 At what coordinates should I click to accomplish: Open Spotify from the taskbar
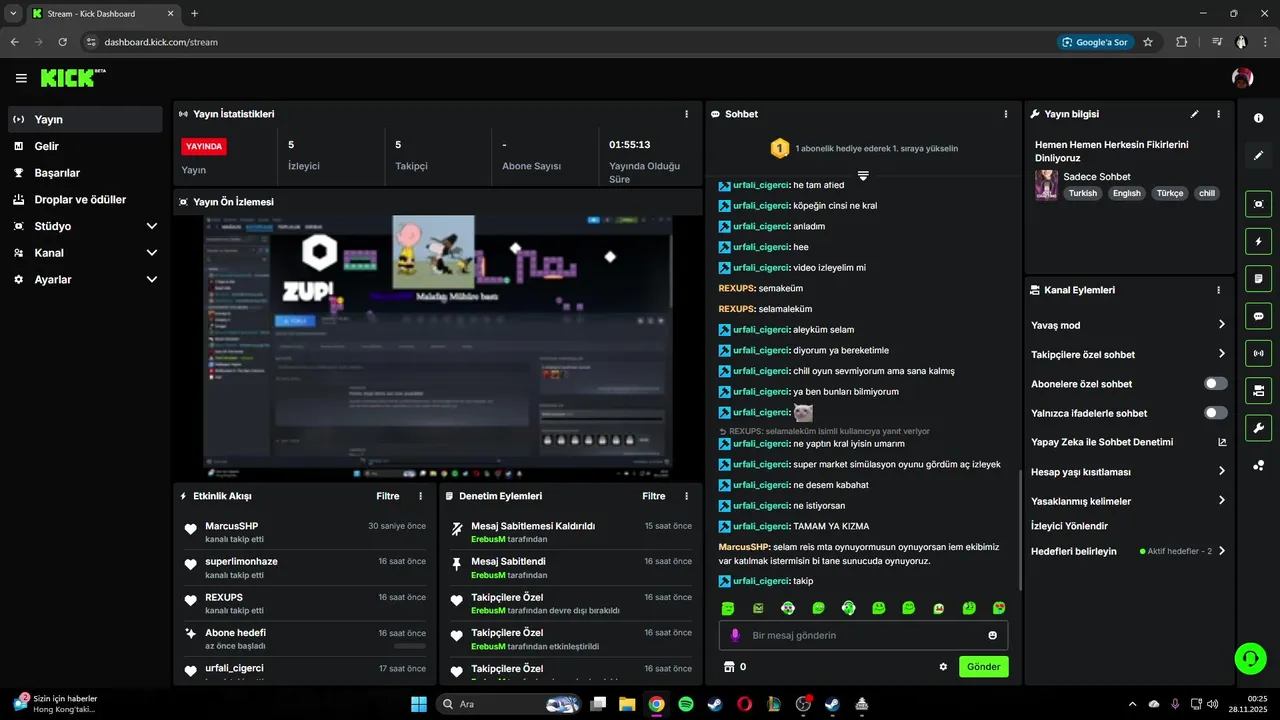[x=685, y=704]
